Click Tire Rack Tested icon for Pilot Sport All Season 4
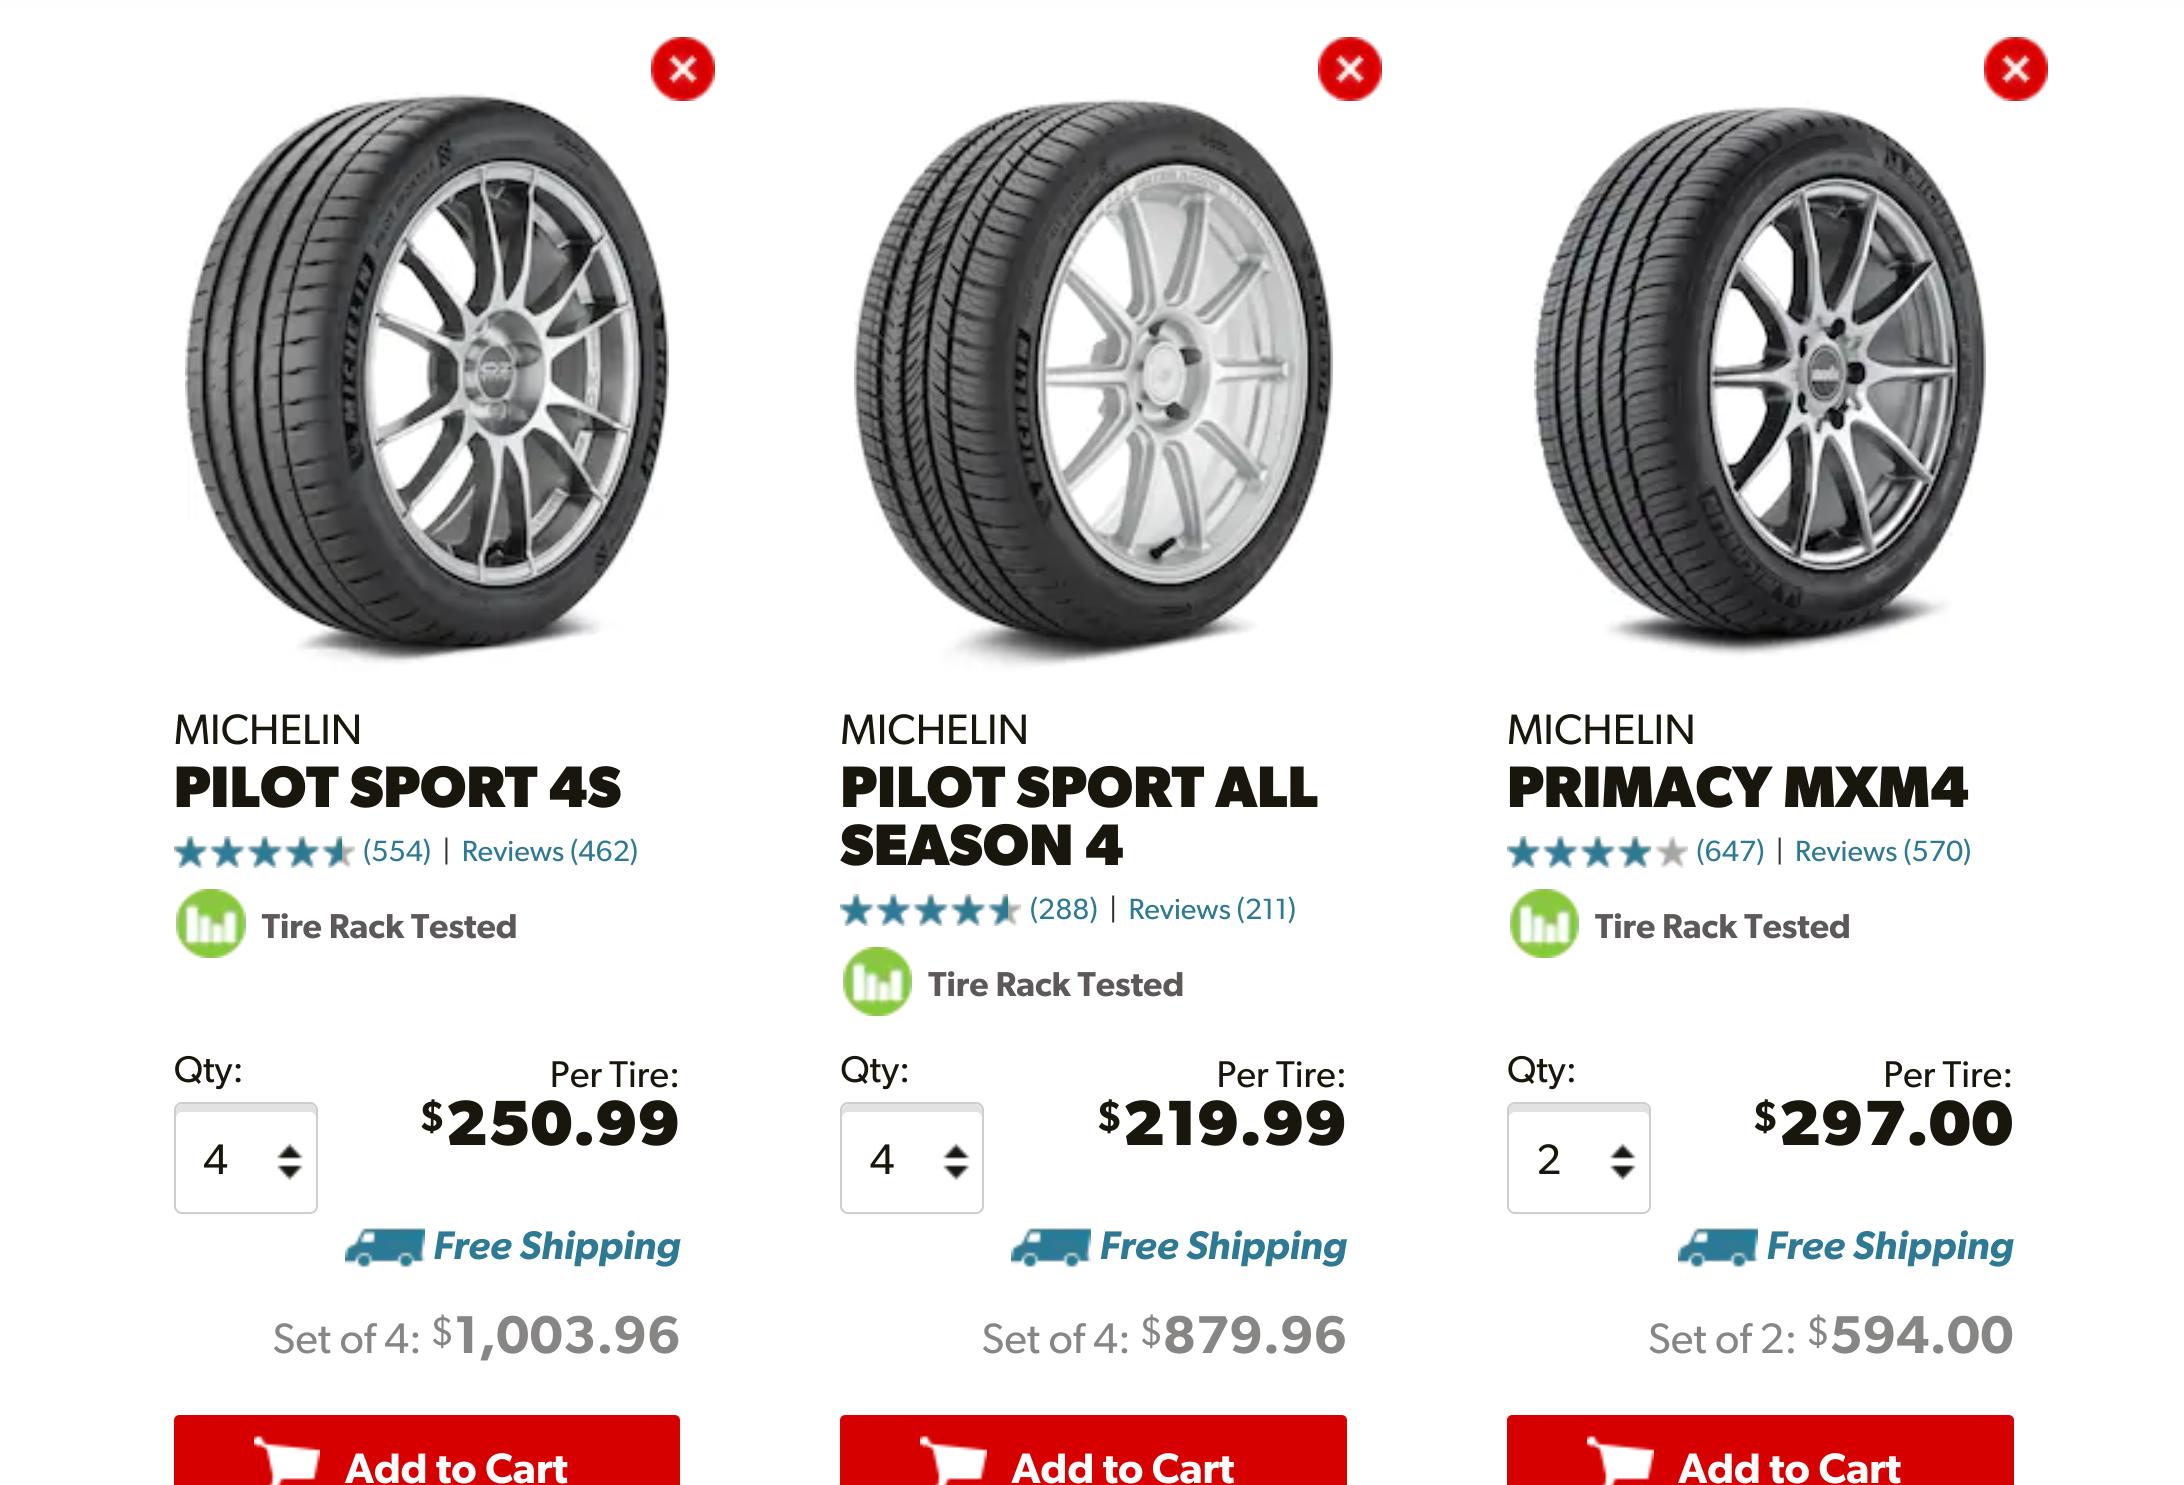The height and width of the screenshot is (1485, 2184). 877,982
